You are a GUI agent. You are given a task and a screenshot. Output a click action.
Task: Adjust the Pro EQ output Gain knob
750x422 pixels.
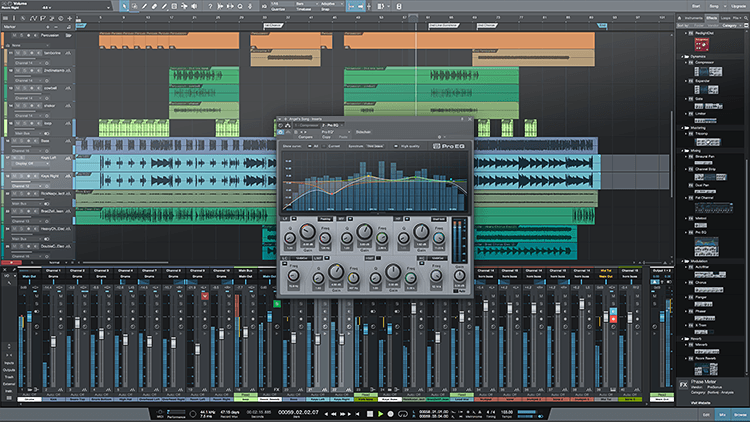pos(459,276)
